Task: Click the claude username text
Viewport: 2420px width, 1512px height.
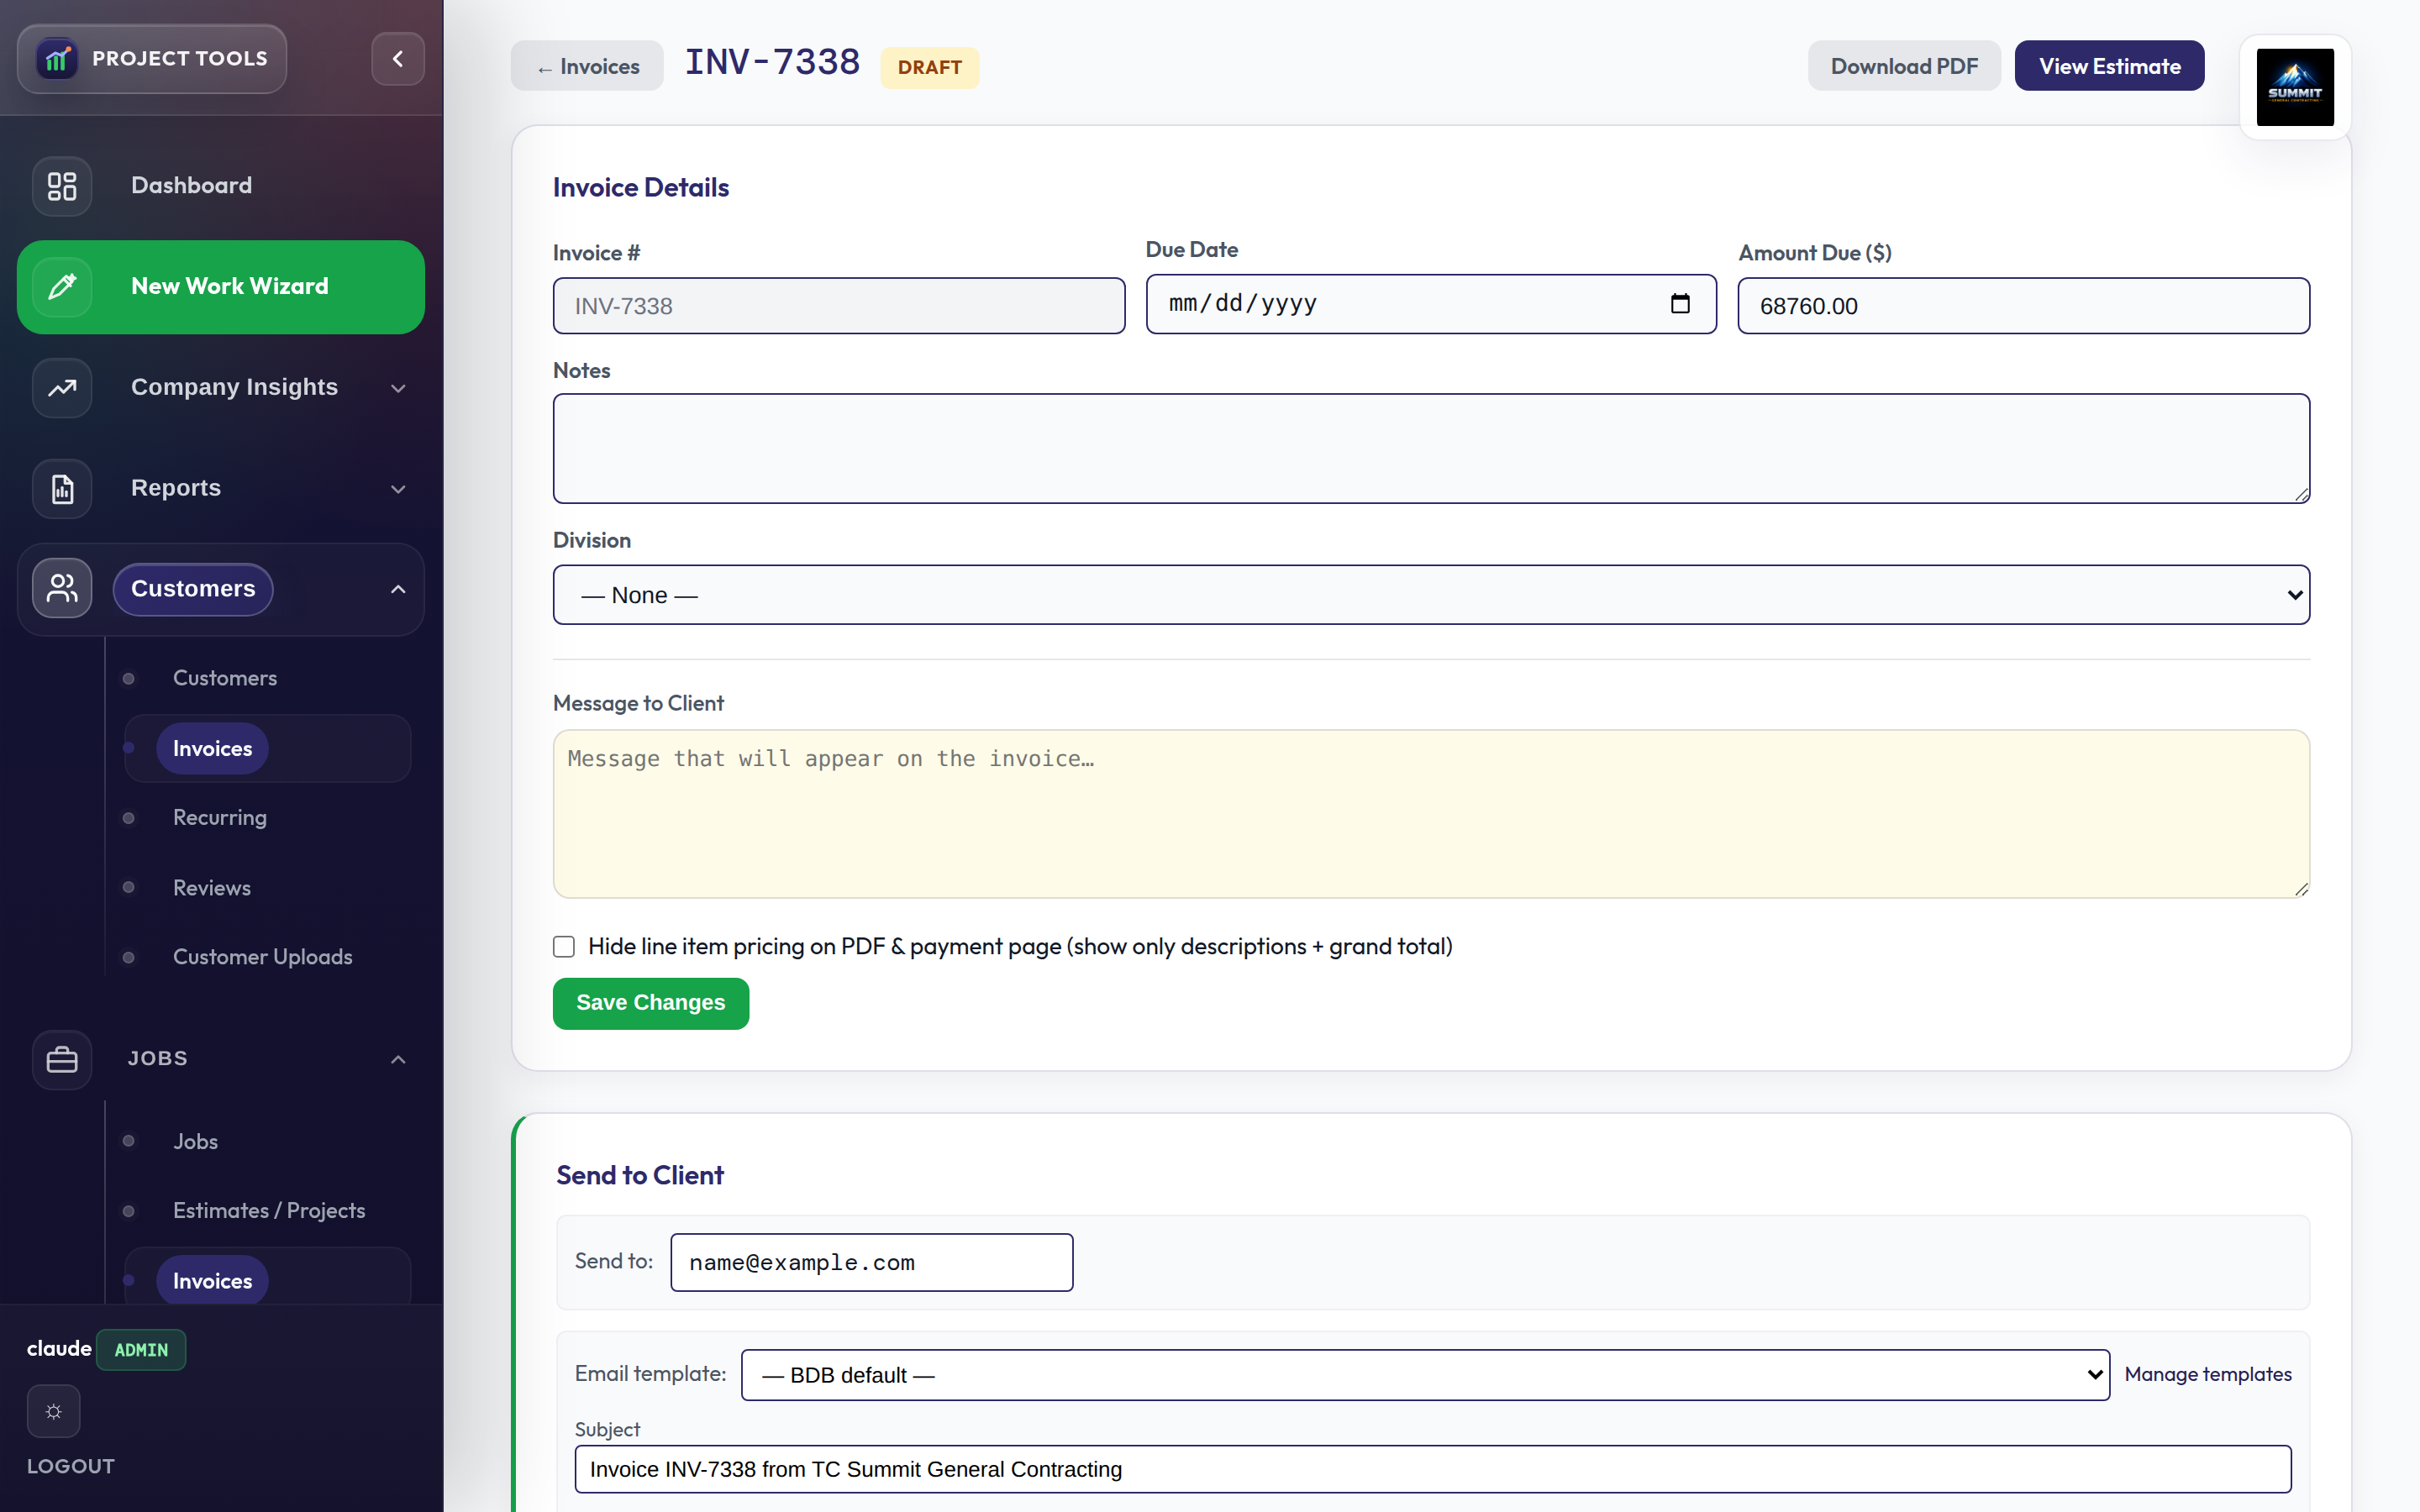Action: pyautogui.click(x=59, y=1349)
